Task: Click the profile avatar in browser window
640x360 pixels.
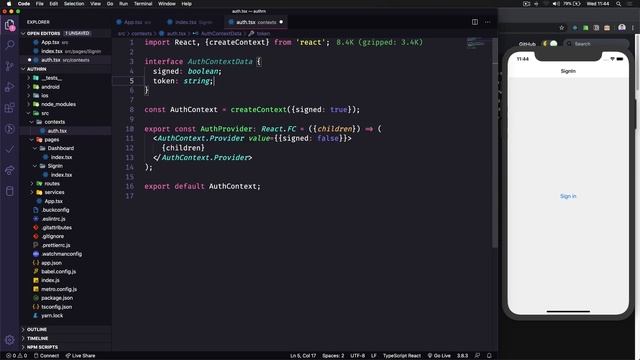Action: 622,27
